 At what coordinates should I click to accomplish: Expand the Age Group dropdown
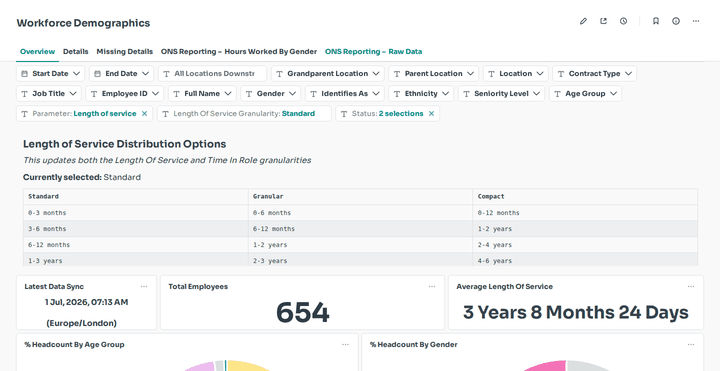tap(585, 94)
